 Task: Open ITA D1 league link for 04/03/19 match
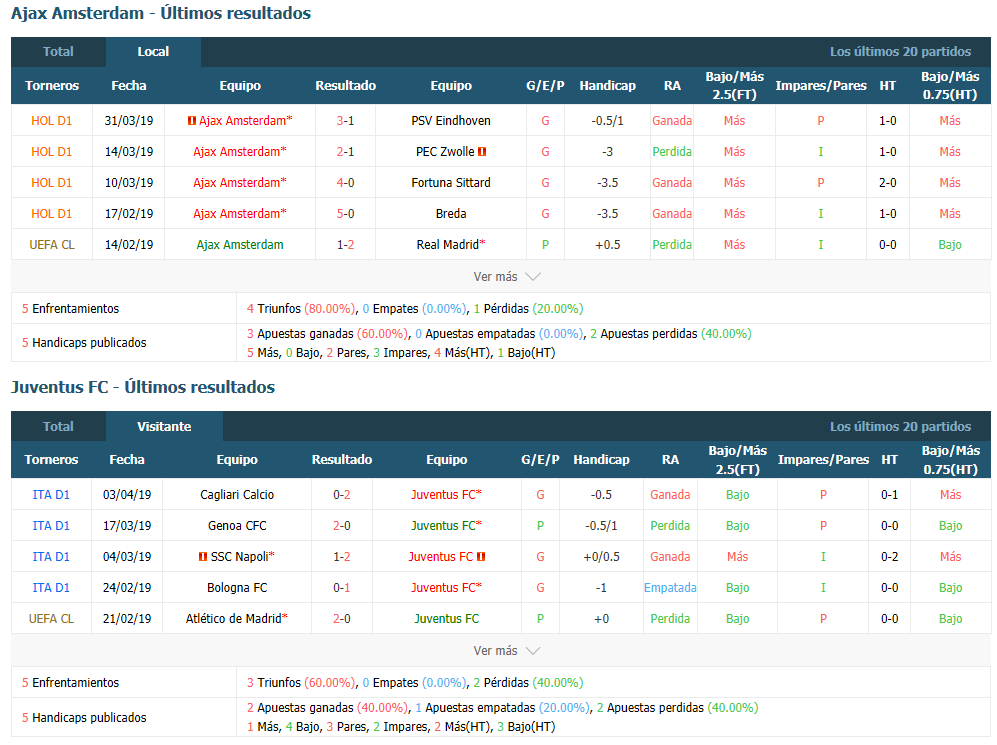click(51, 557)
